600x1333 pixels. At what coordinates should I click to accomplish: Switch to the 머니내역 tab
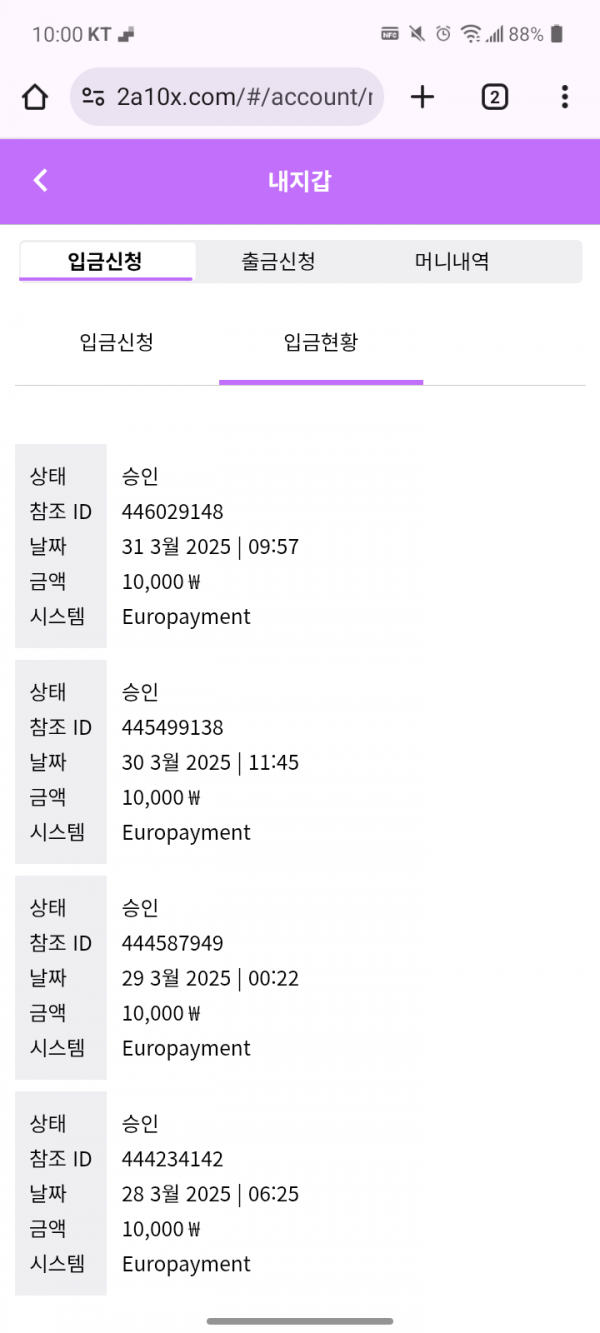click(452, 262)
